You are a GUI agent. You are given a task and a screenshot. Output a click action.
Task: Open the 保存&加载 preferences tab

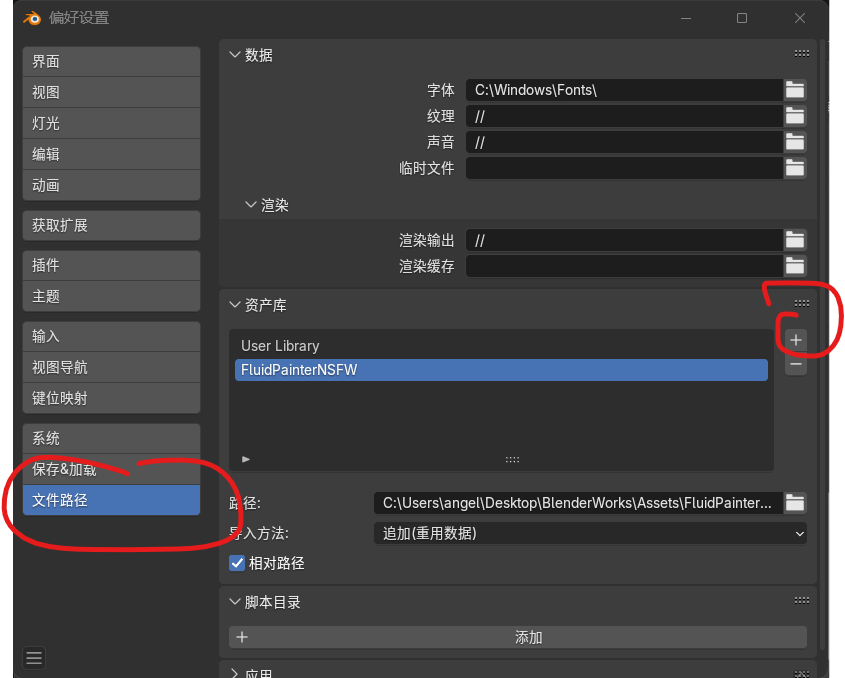[112, 469]
